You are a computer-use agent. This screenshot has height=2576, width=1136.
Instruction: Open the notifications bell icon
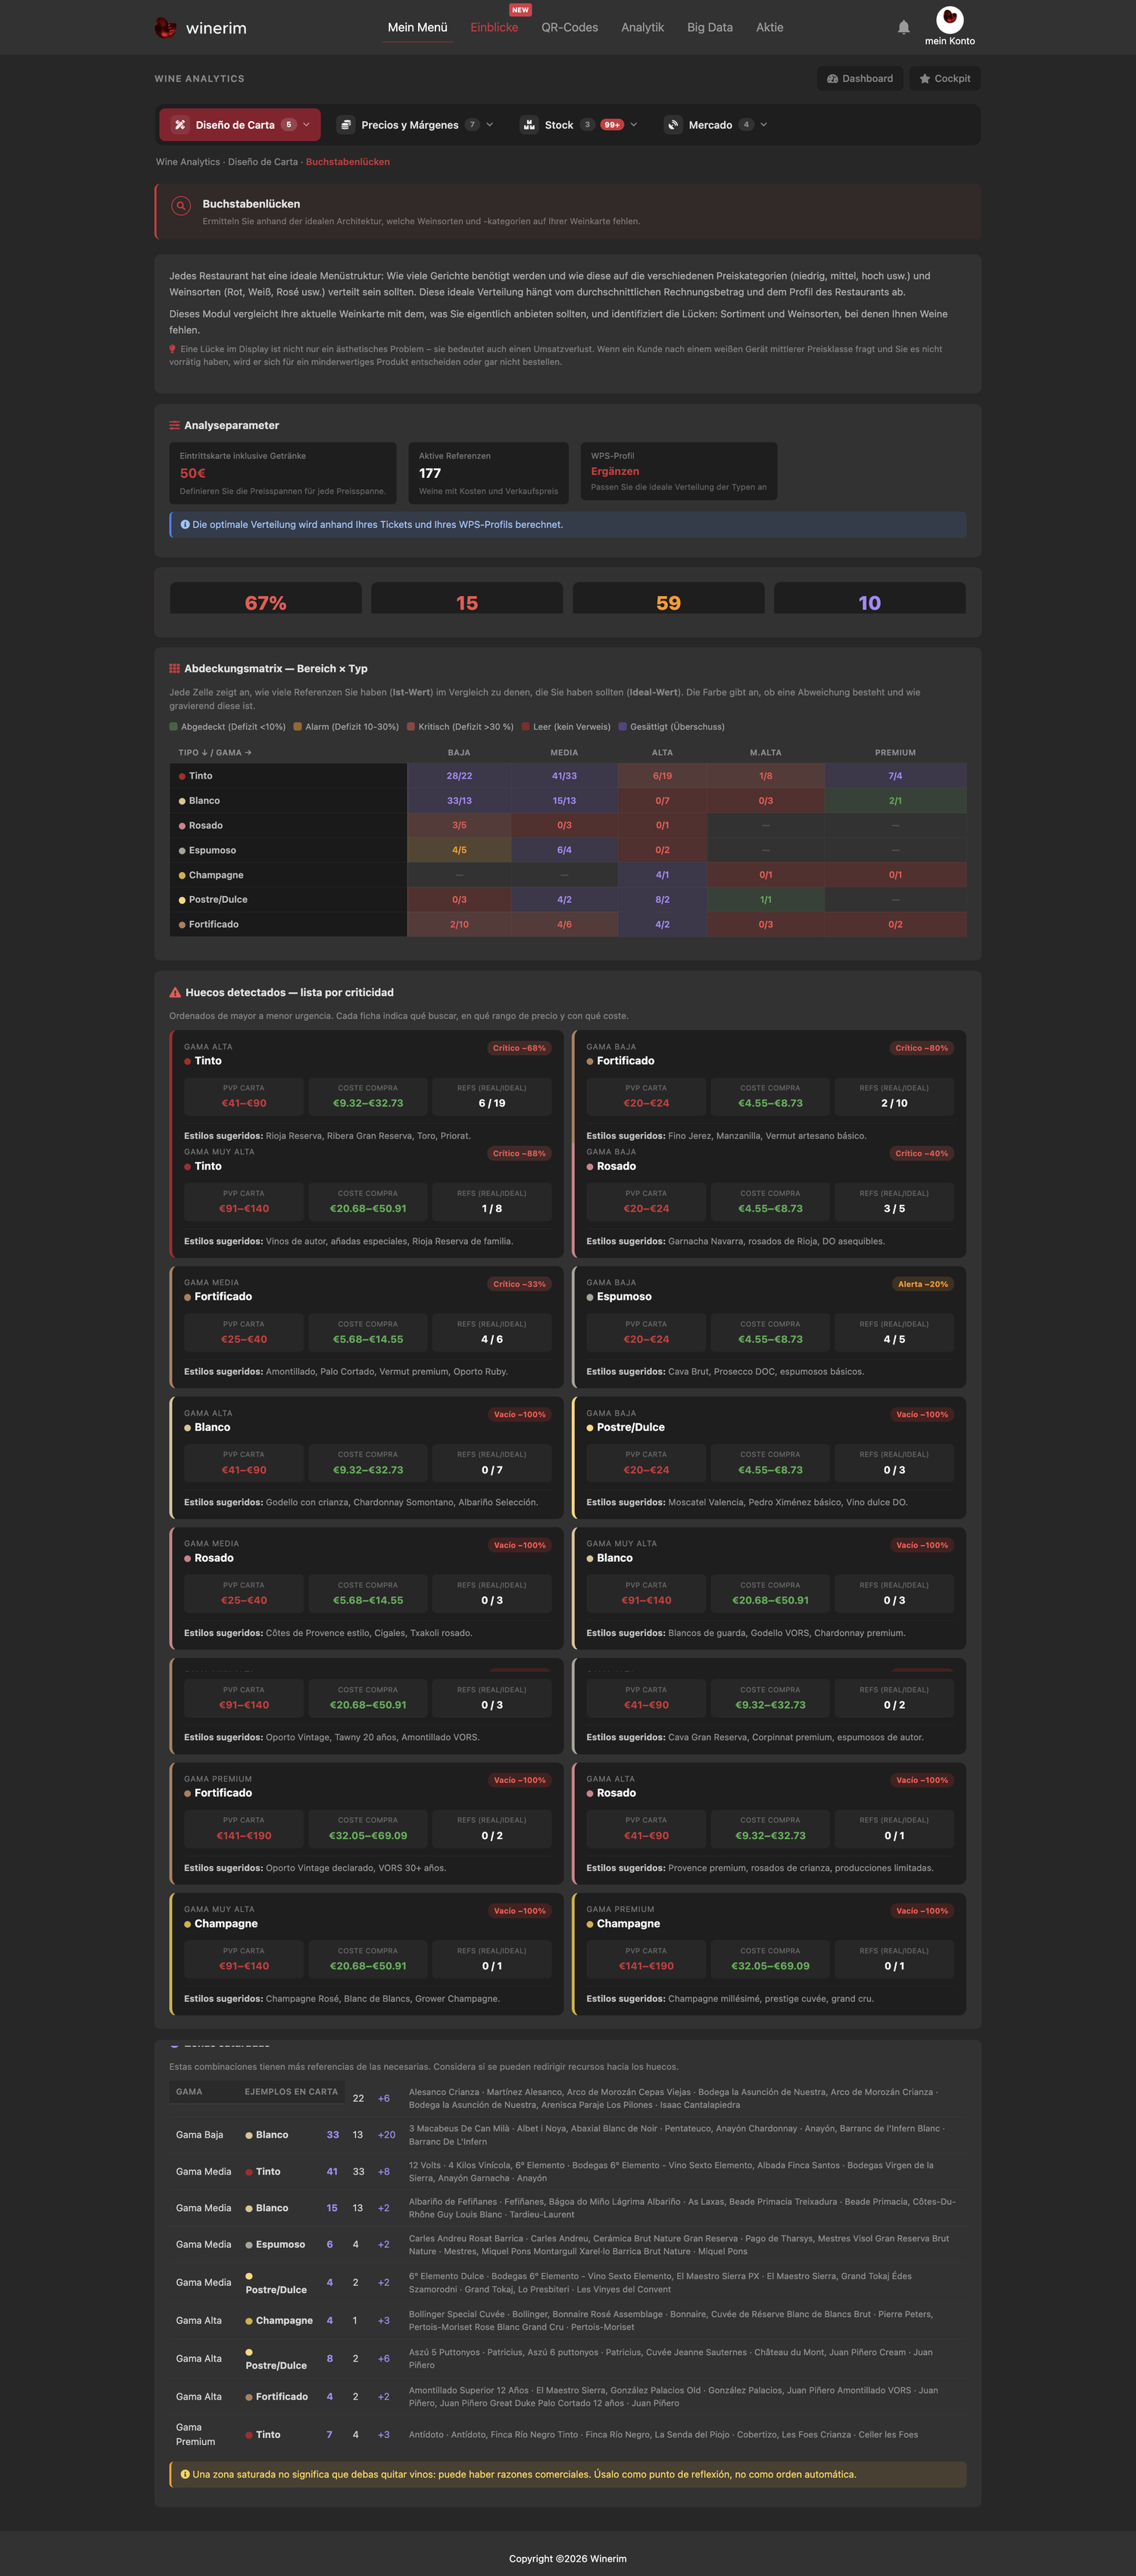[903, 28]
